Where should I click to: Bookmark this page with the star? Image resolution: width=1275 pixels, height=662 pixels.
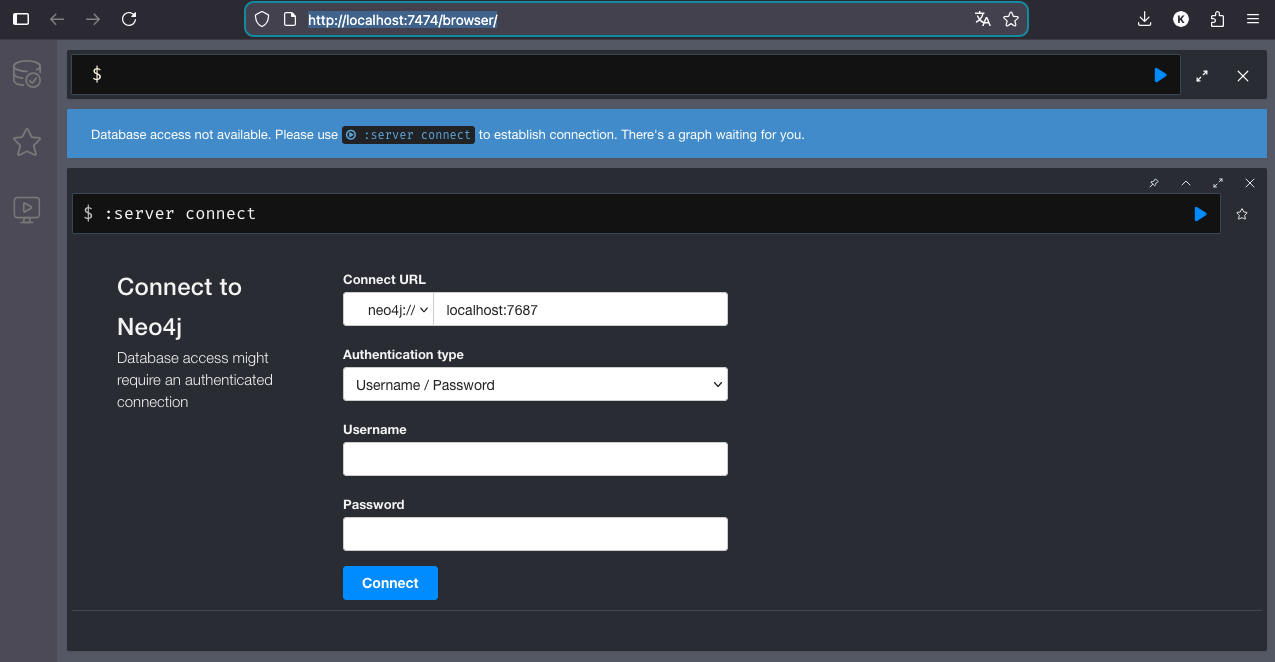[x=1011, y=19]
